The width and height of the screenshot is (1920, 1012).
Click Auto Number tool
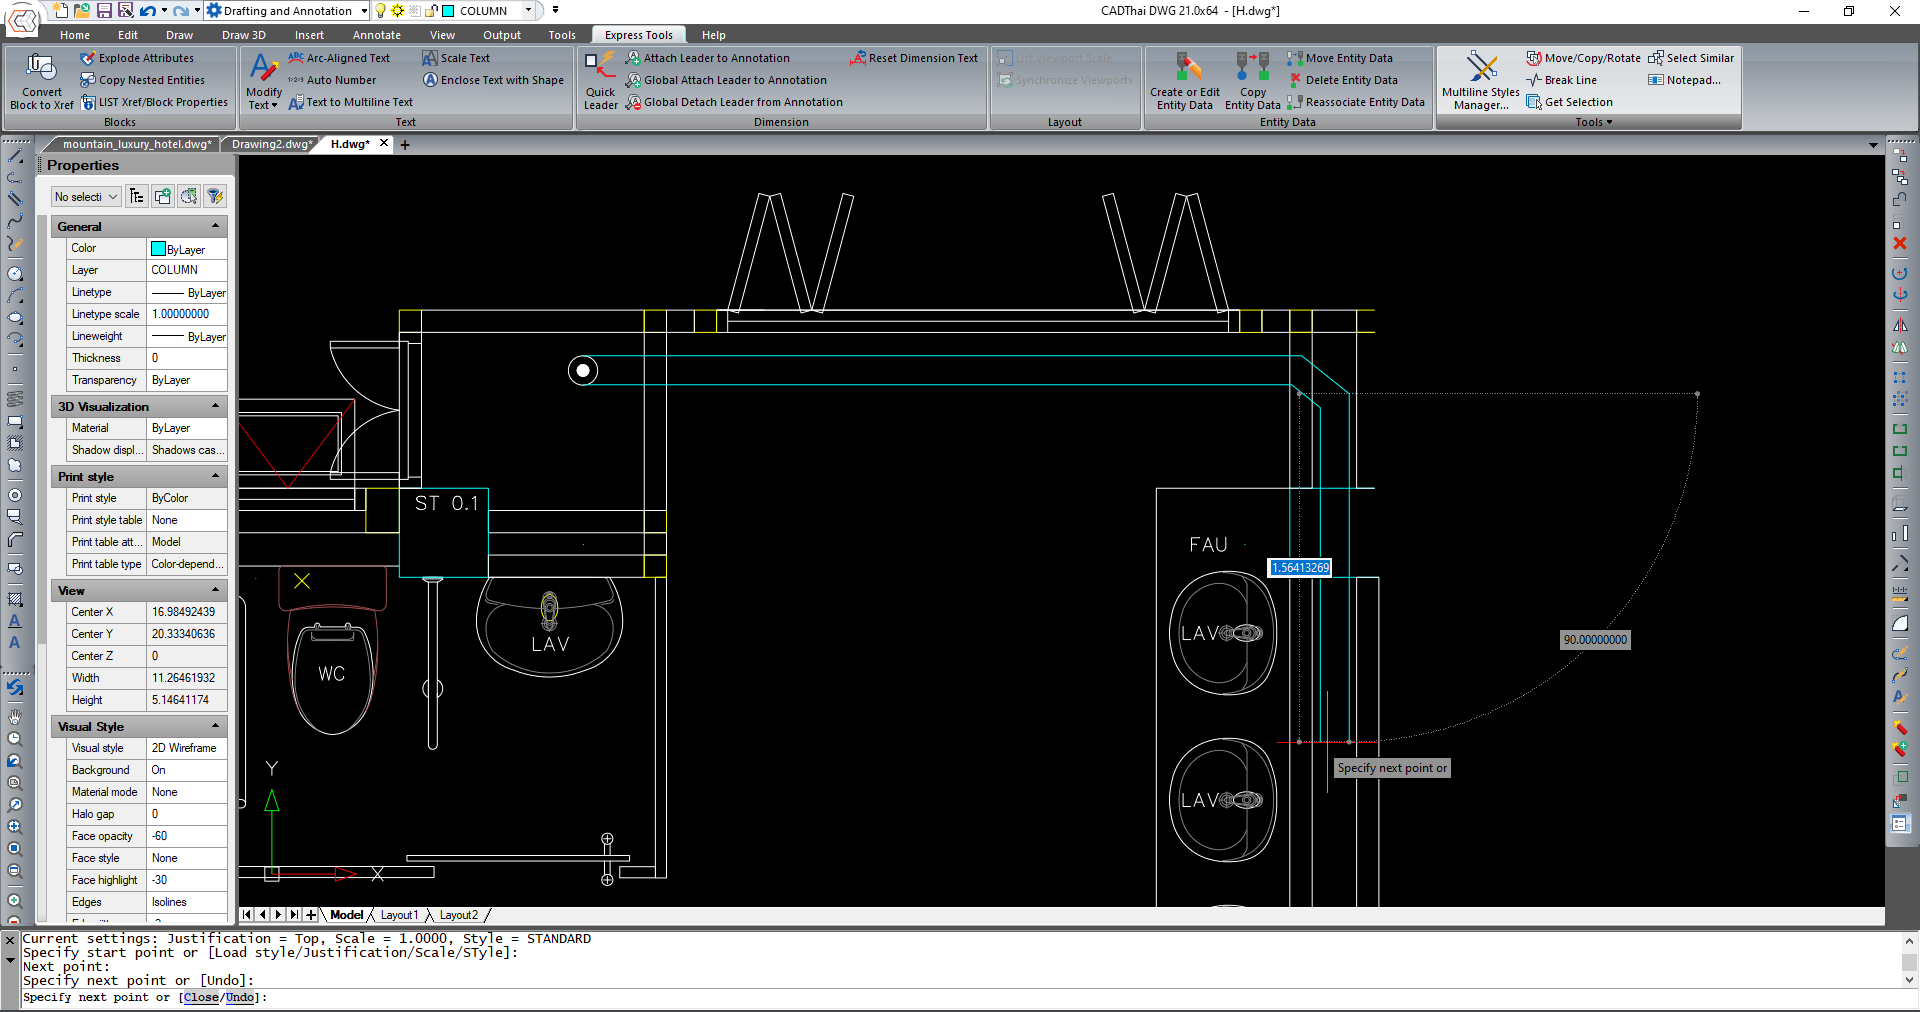[332, 80]
